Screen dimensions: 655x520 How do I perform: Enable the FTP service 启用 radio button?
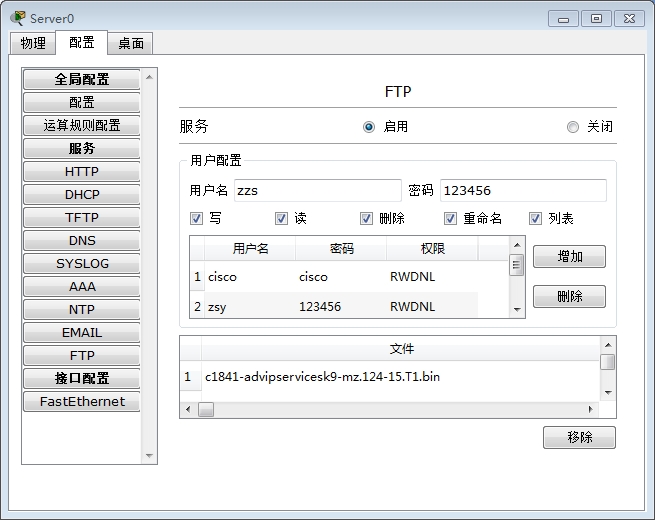[369, 127]
